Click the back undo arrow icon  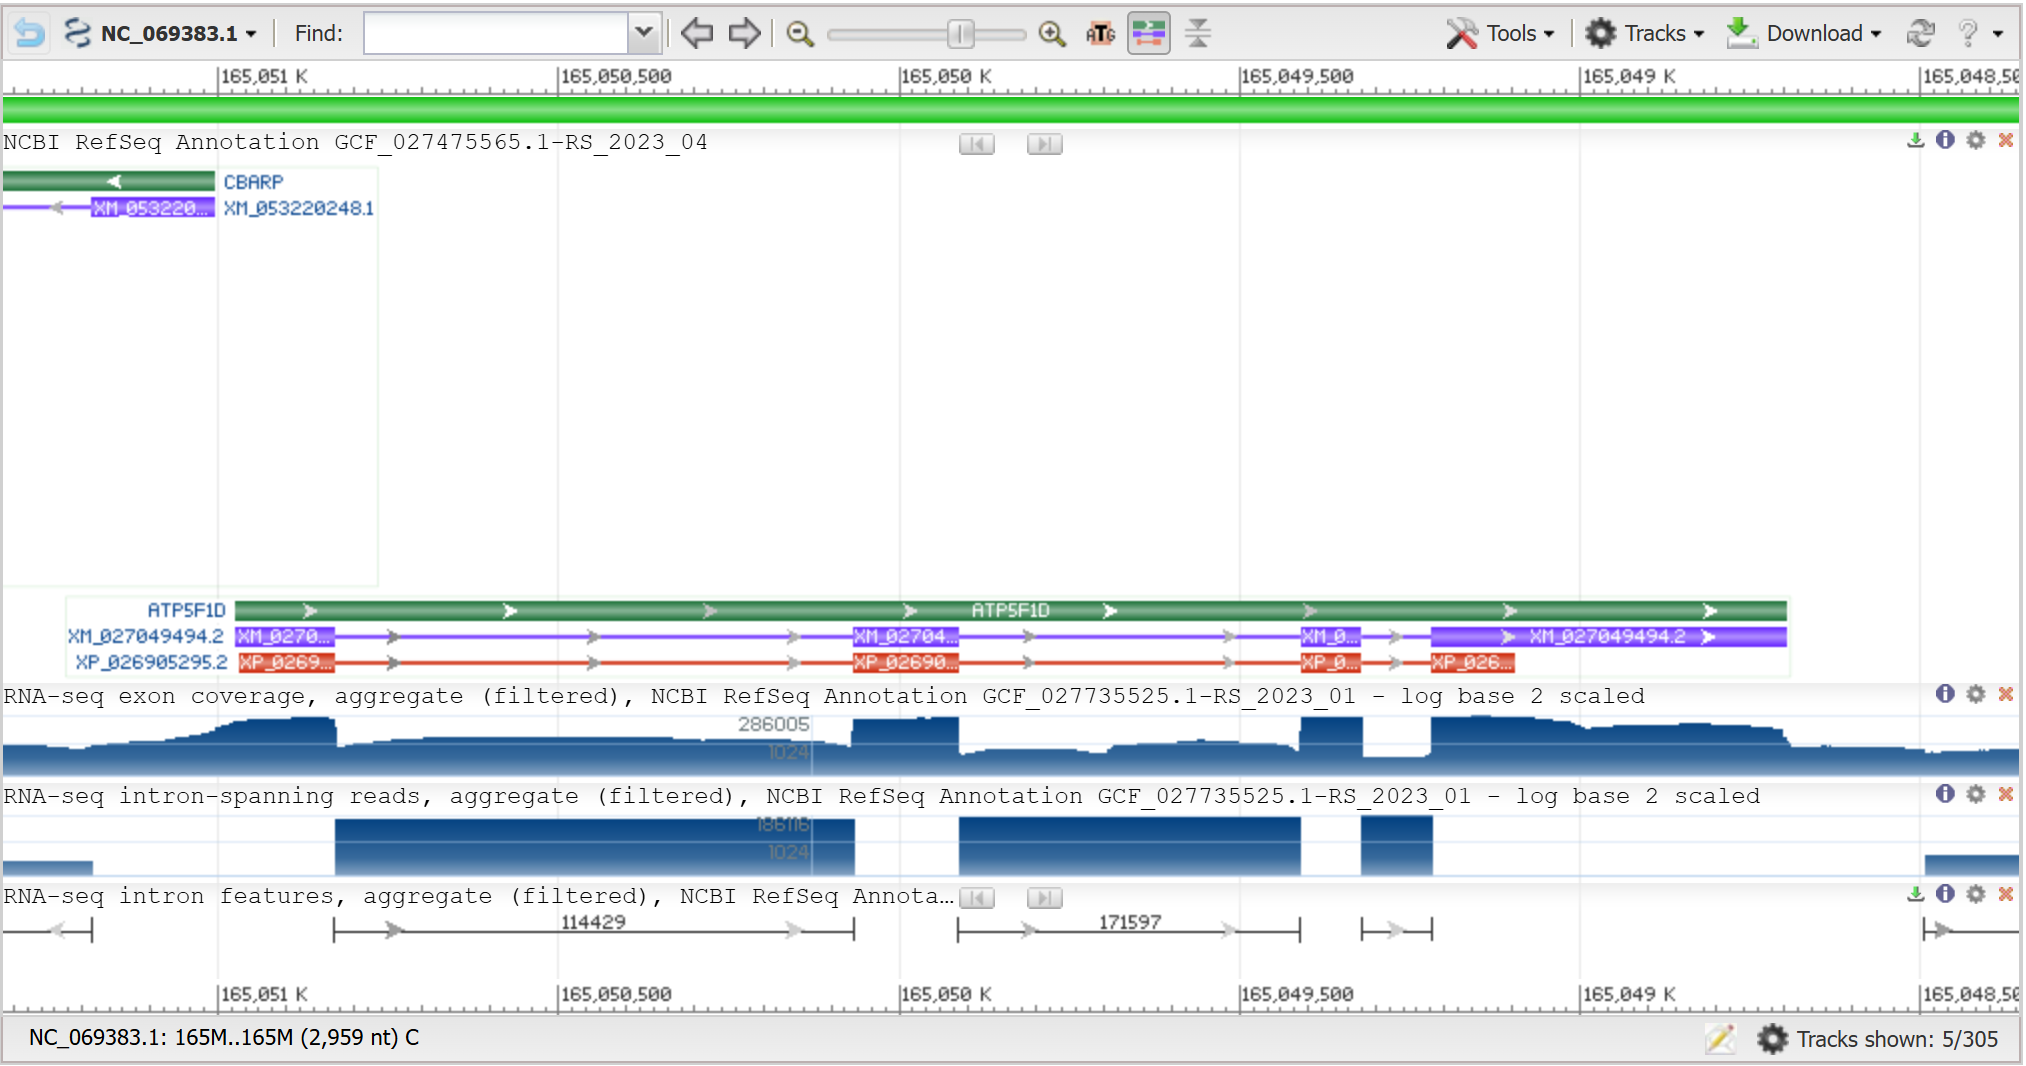29,33
